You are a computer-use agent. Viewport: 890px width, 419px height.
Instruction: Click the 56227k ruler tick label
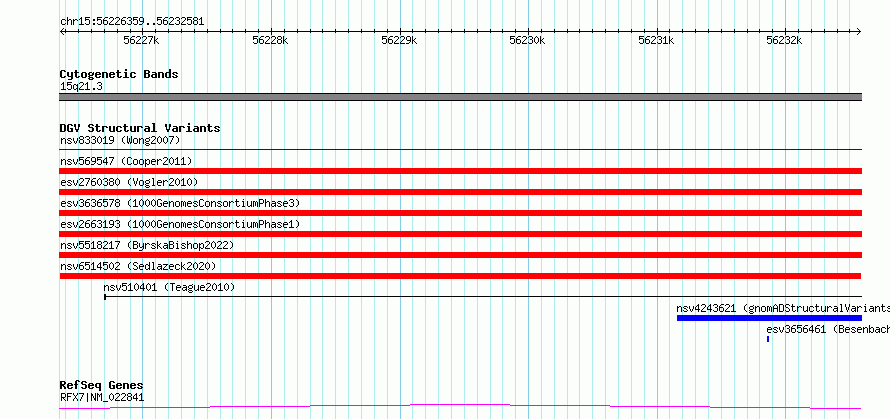point(141,40)
